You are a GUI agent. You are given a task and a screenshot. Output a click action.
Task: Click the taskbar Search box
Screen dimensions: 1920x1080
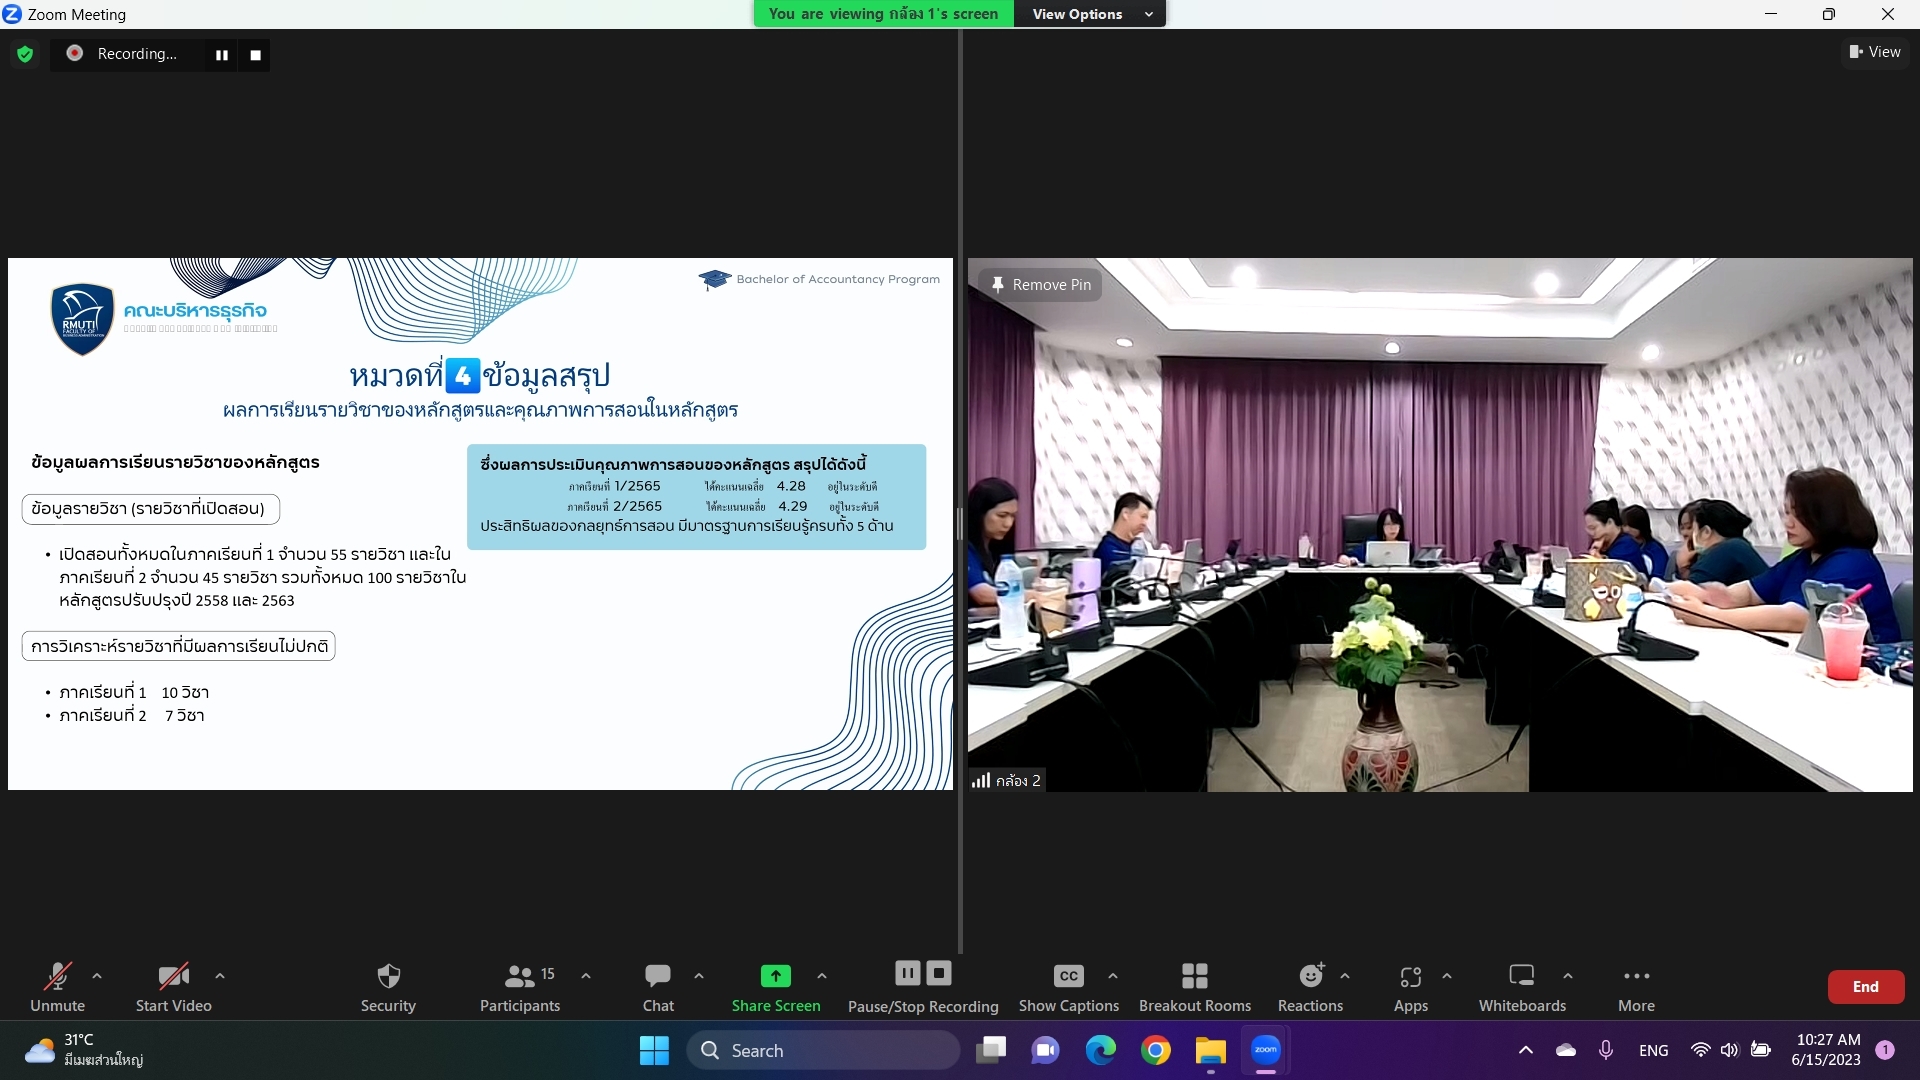(822, 1050)
